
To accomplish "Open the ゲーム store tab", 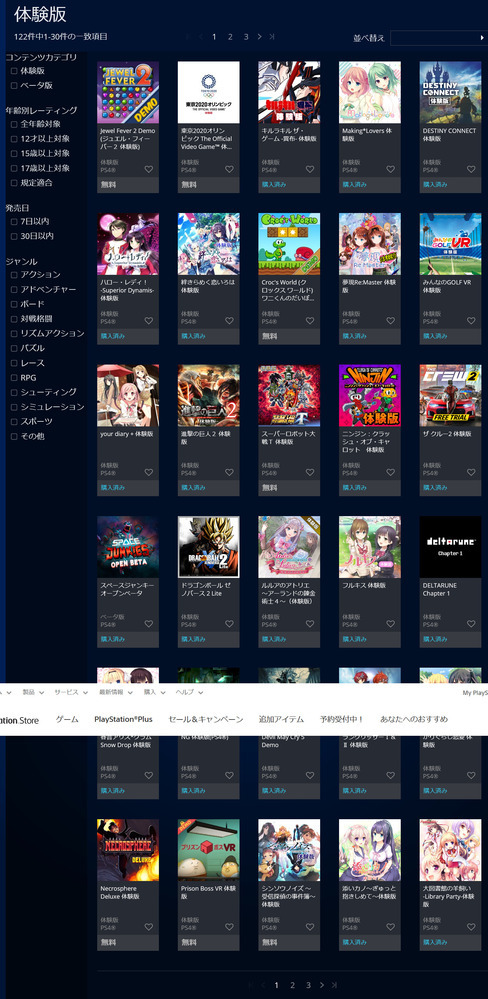I will (67, 719).
